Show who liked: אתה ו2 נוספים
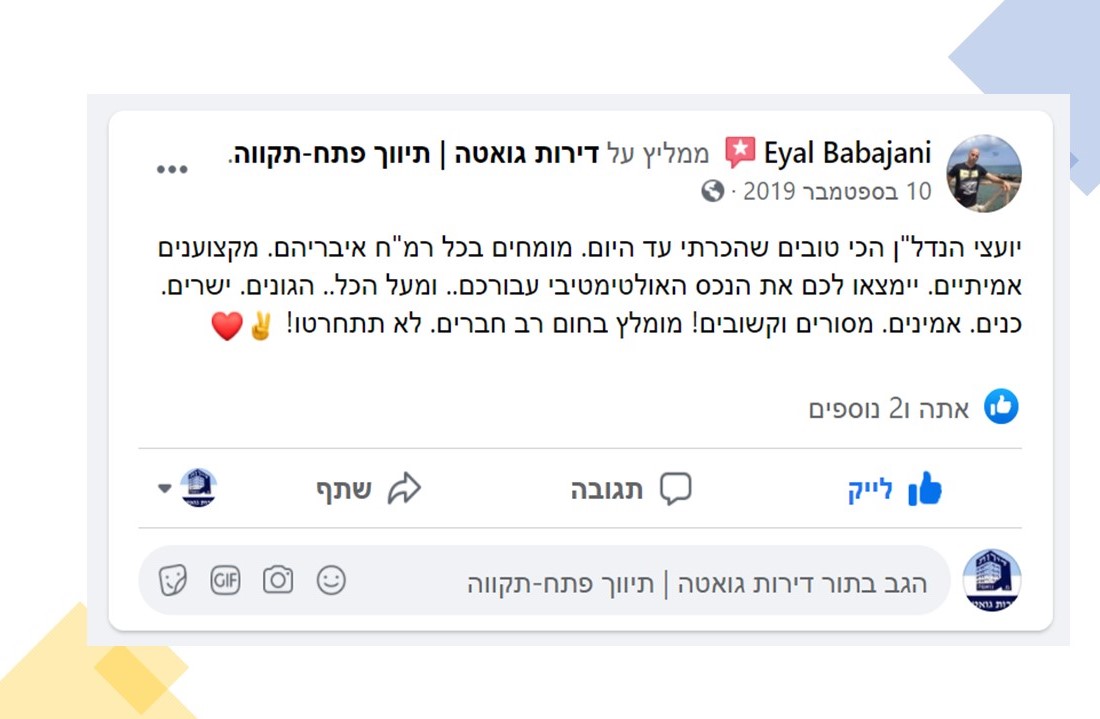This screenshot has height=719, width=1100. point(889,408)
